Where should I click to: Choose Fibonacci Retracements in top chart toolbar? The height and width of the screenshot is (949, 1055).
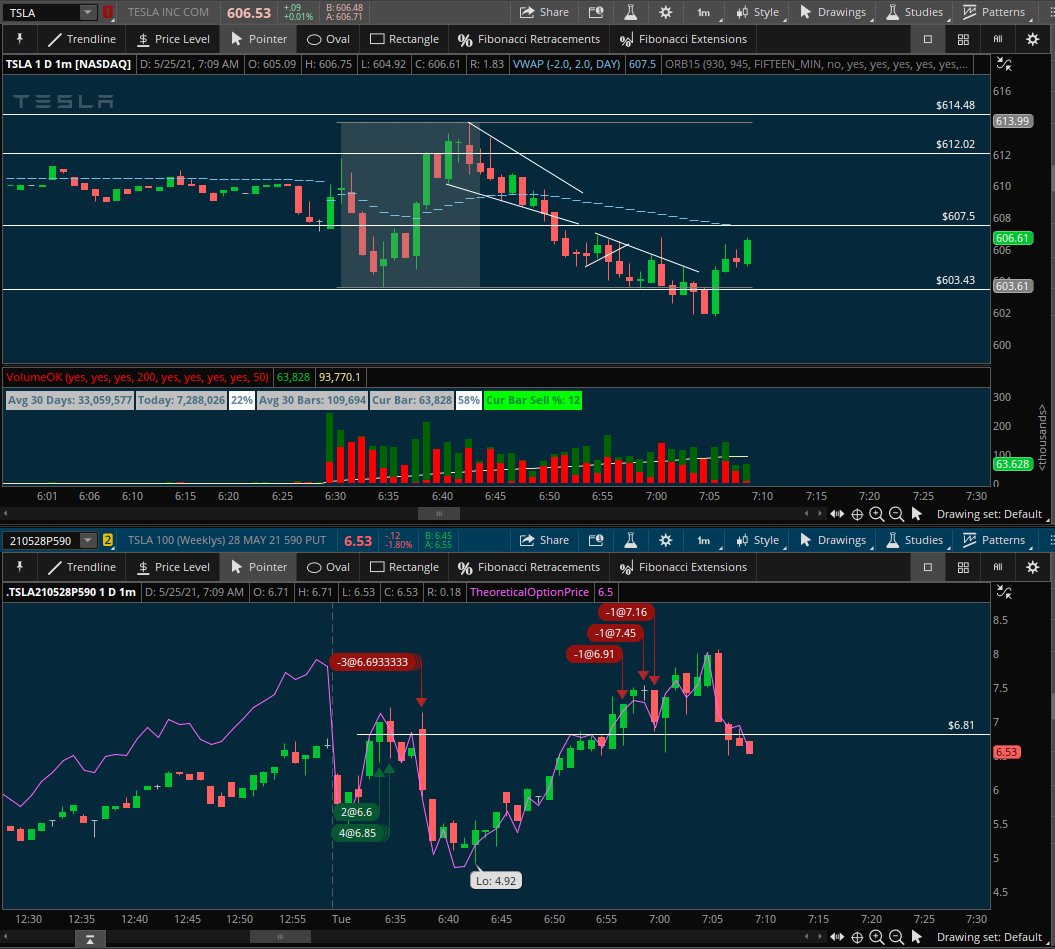click(x=529, y=39)
